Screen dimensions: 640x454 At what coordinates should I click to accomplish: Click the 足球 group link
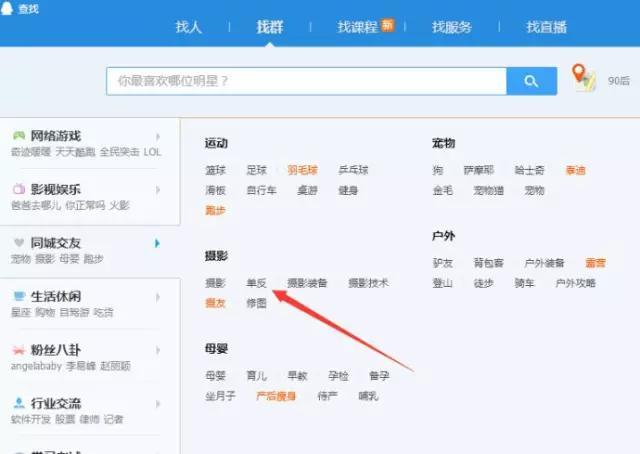tap(257, 170)
